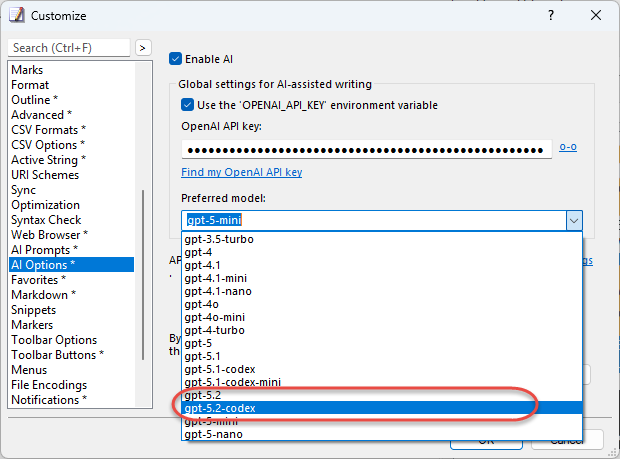The width and height of the screenshot is (620, 459).
Task: Open File Encodings settings
Action: pyautogui.click(x=72, y=385)
